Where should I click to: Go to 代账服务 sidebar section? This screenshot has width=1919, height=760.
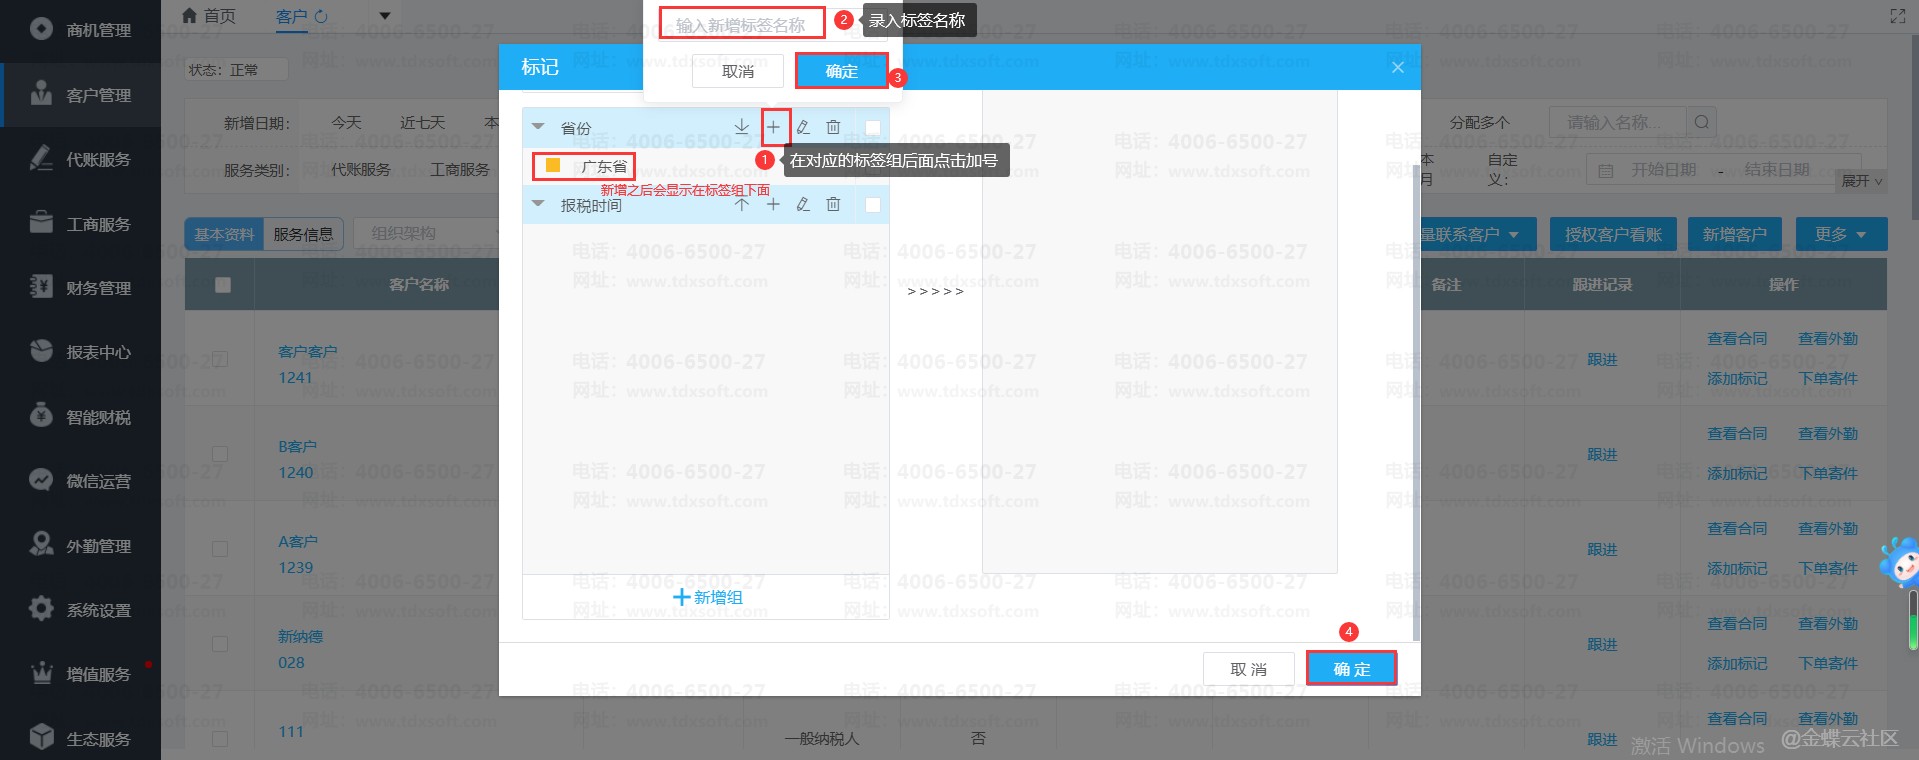click(x=80, y=159)
